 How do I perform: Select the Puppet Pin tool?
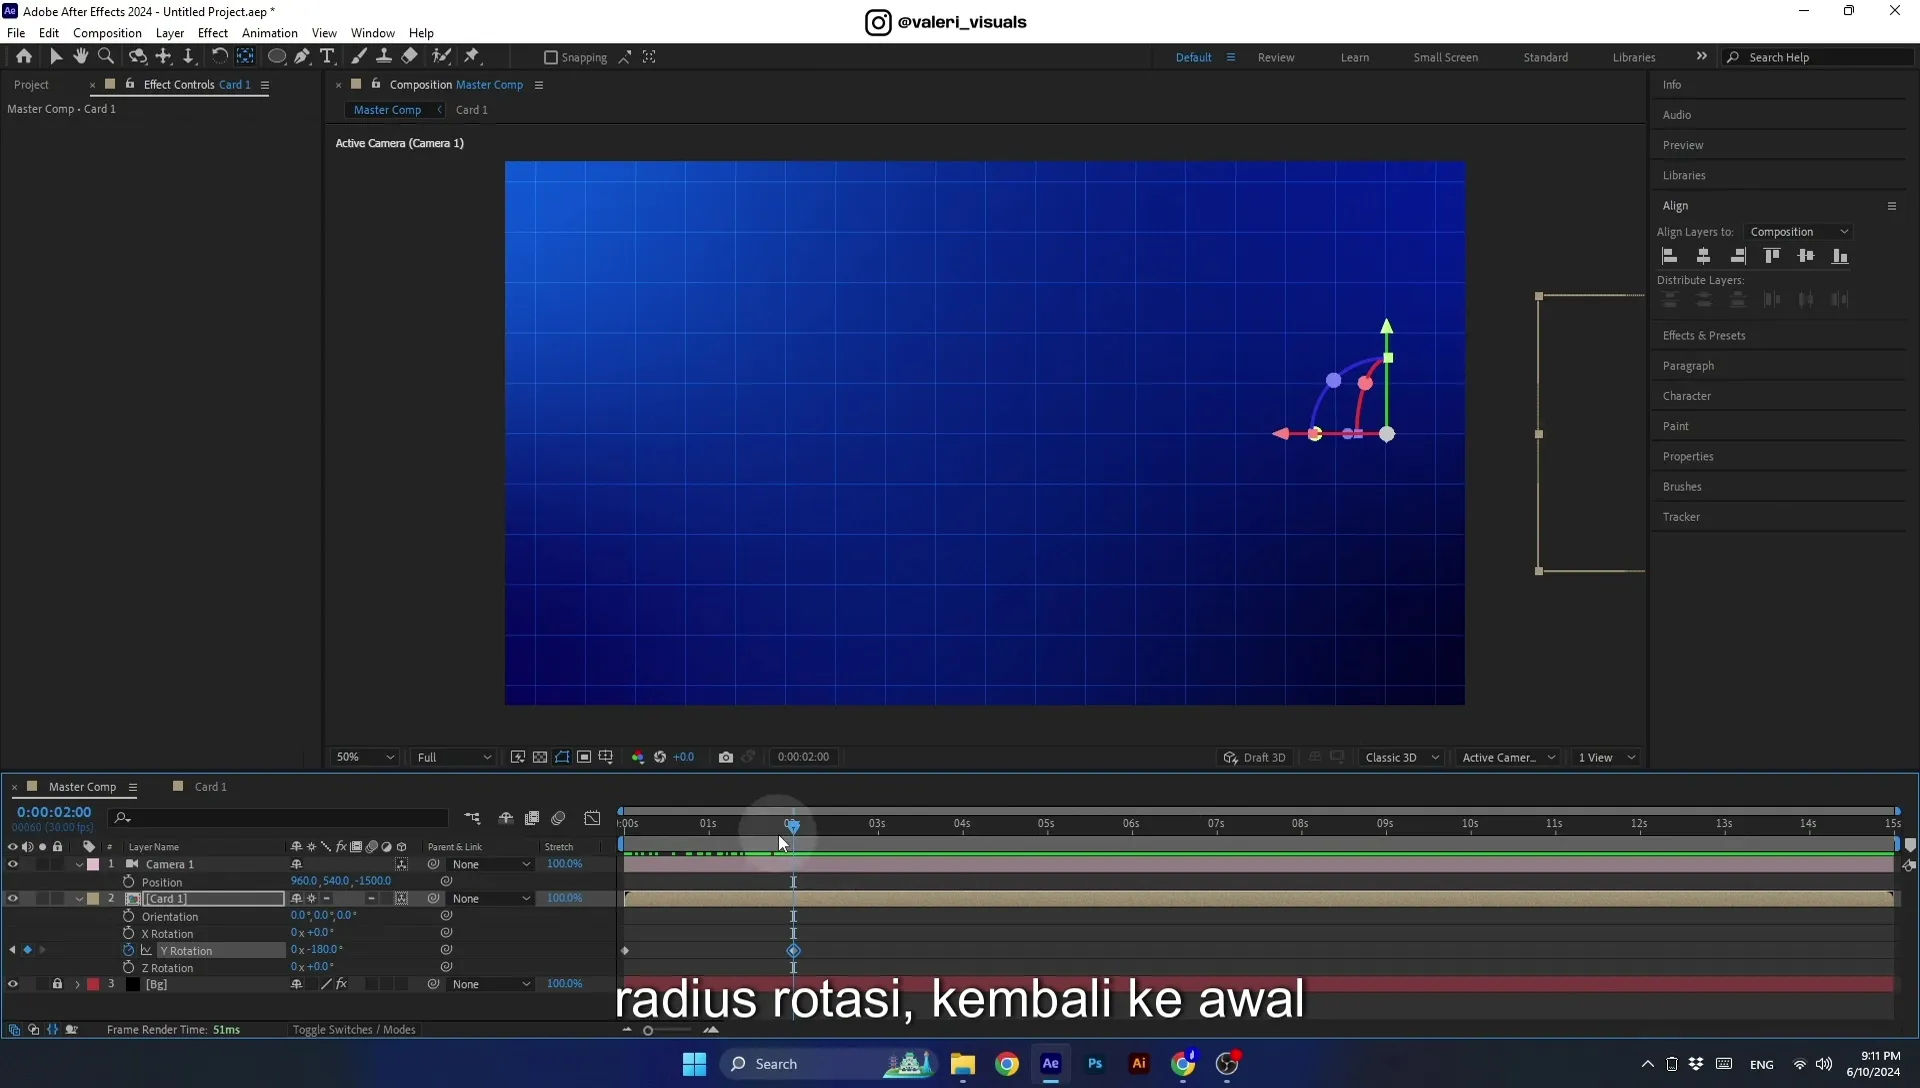[472, 57]
